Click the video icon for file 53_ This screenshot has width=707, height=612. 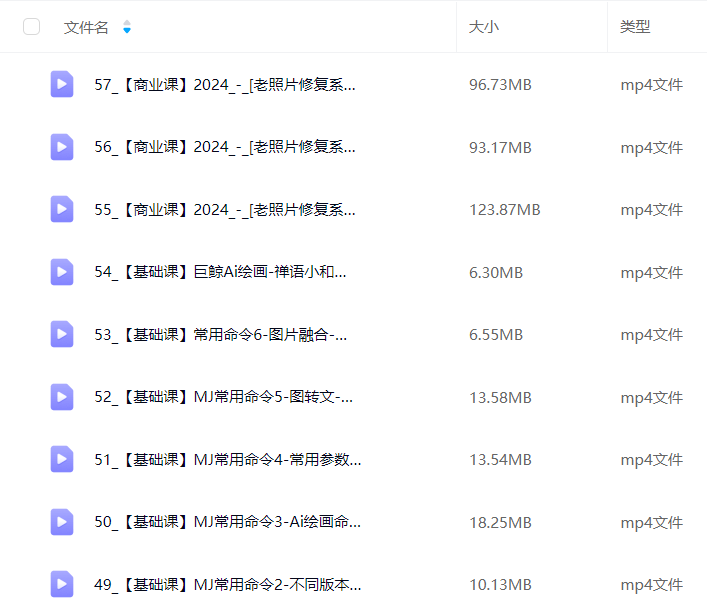62,334
